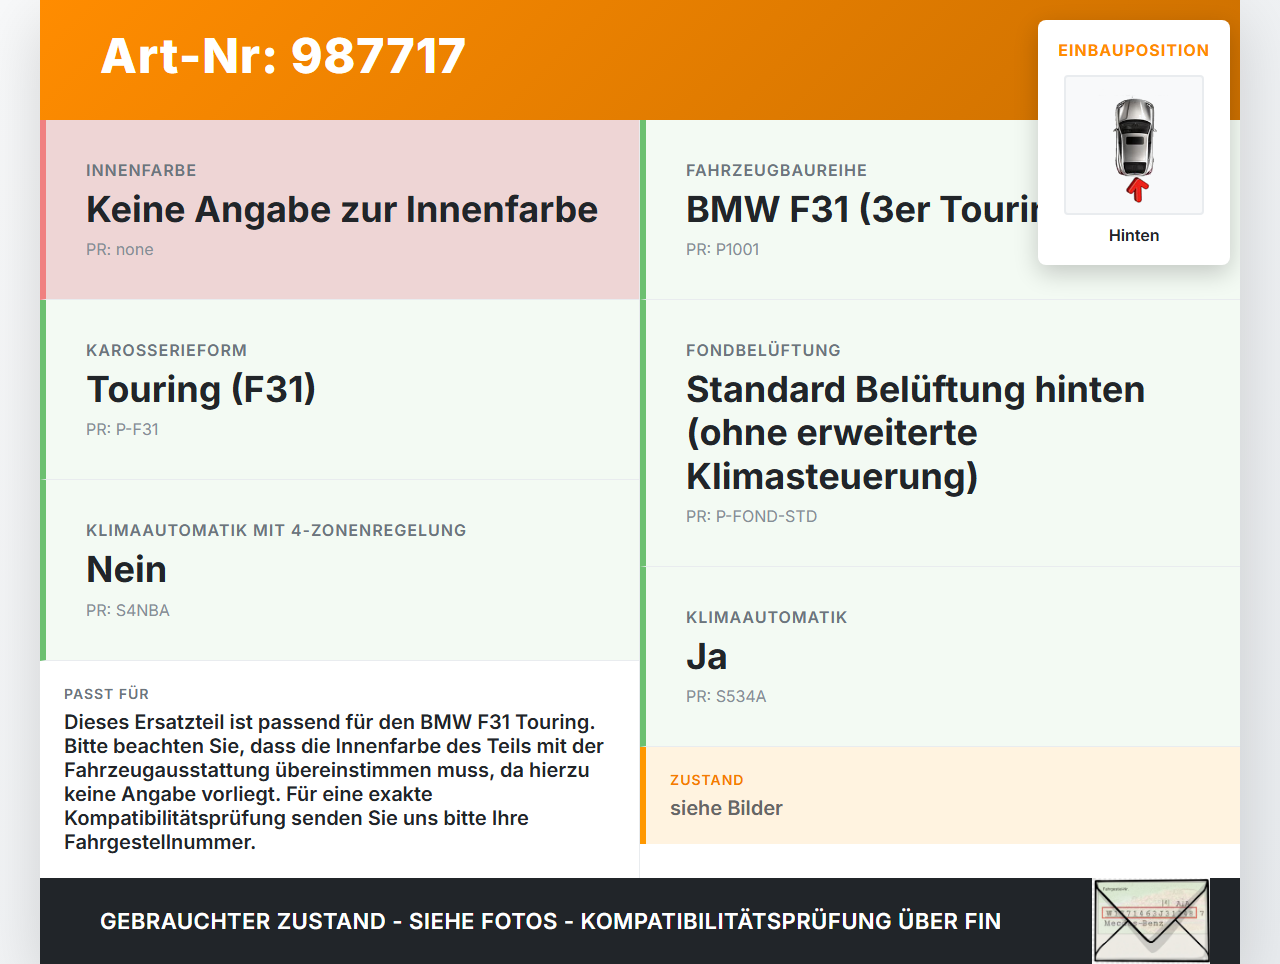This screenshot has height=964, width=1280.
Task: Click the car top-view diagram icon
Action: [1133, 144]
